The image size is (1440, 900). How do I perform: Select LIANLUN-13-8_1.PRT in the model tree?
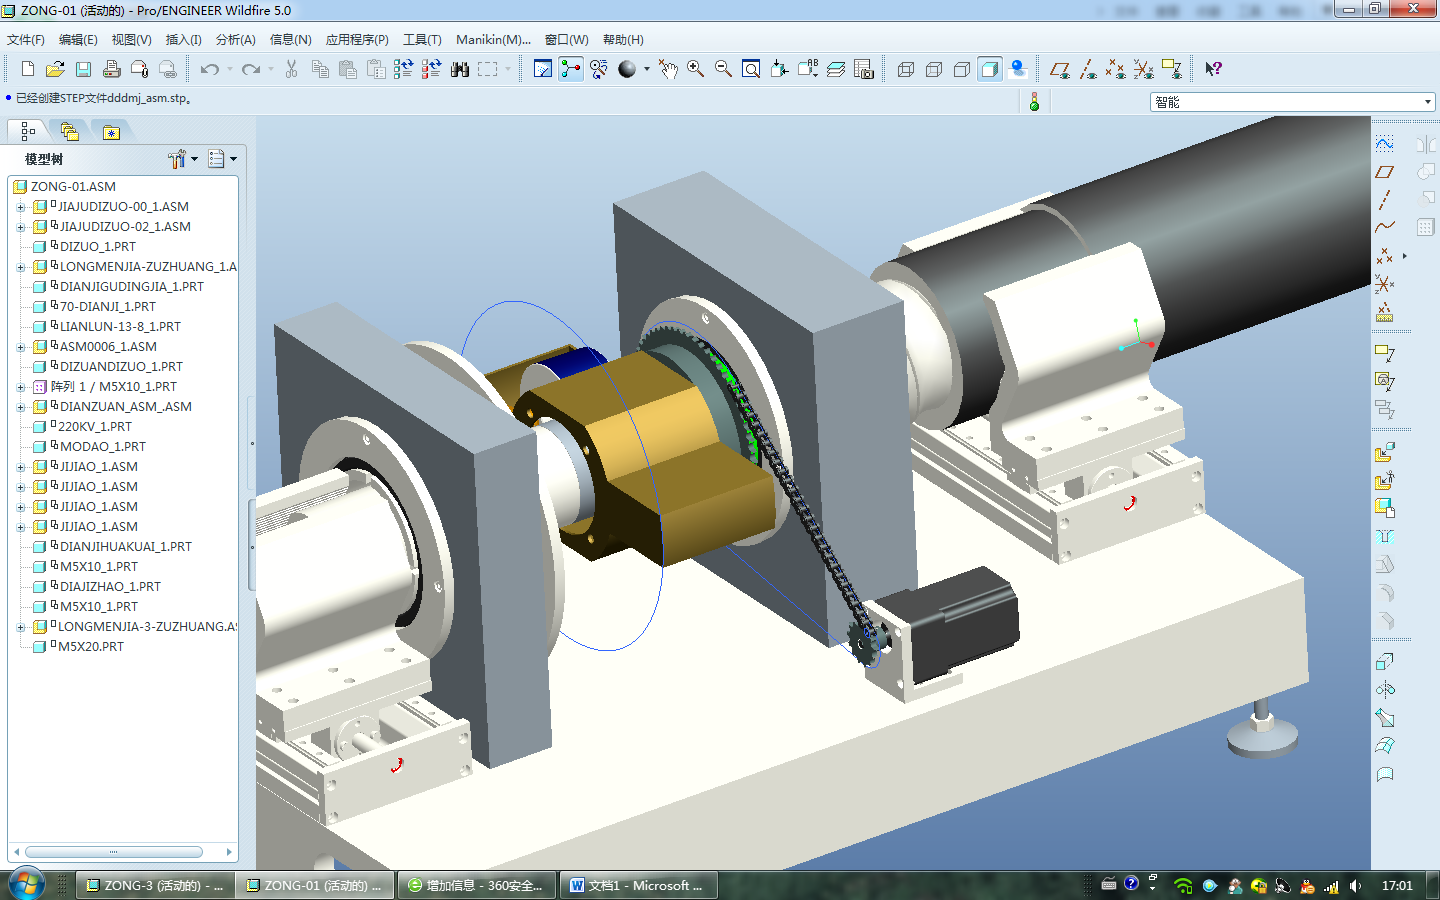(122, 326)
